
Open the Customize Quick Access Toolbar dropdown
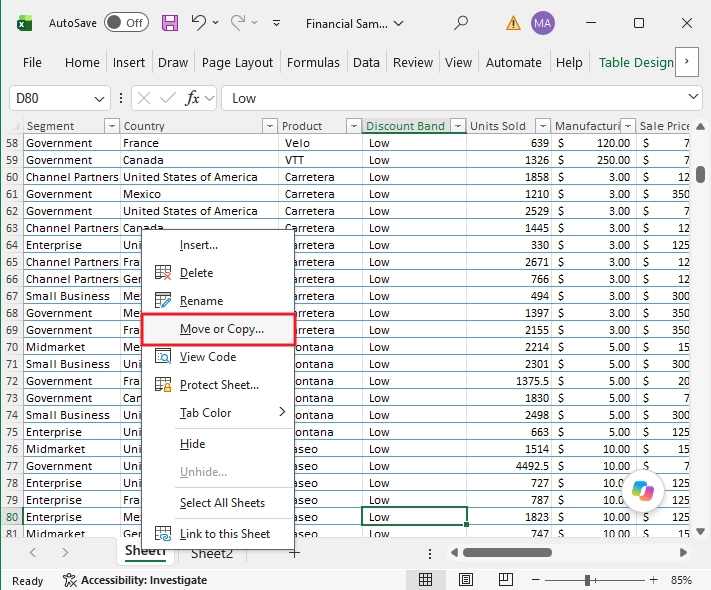tap(276, 23)
